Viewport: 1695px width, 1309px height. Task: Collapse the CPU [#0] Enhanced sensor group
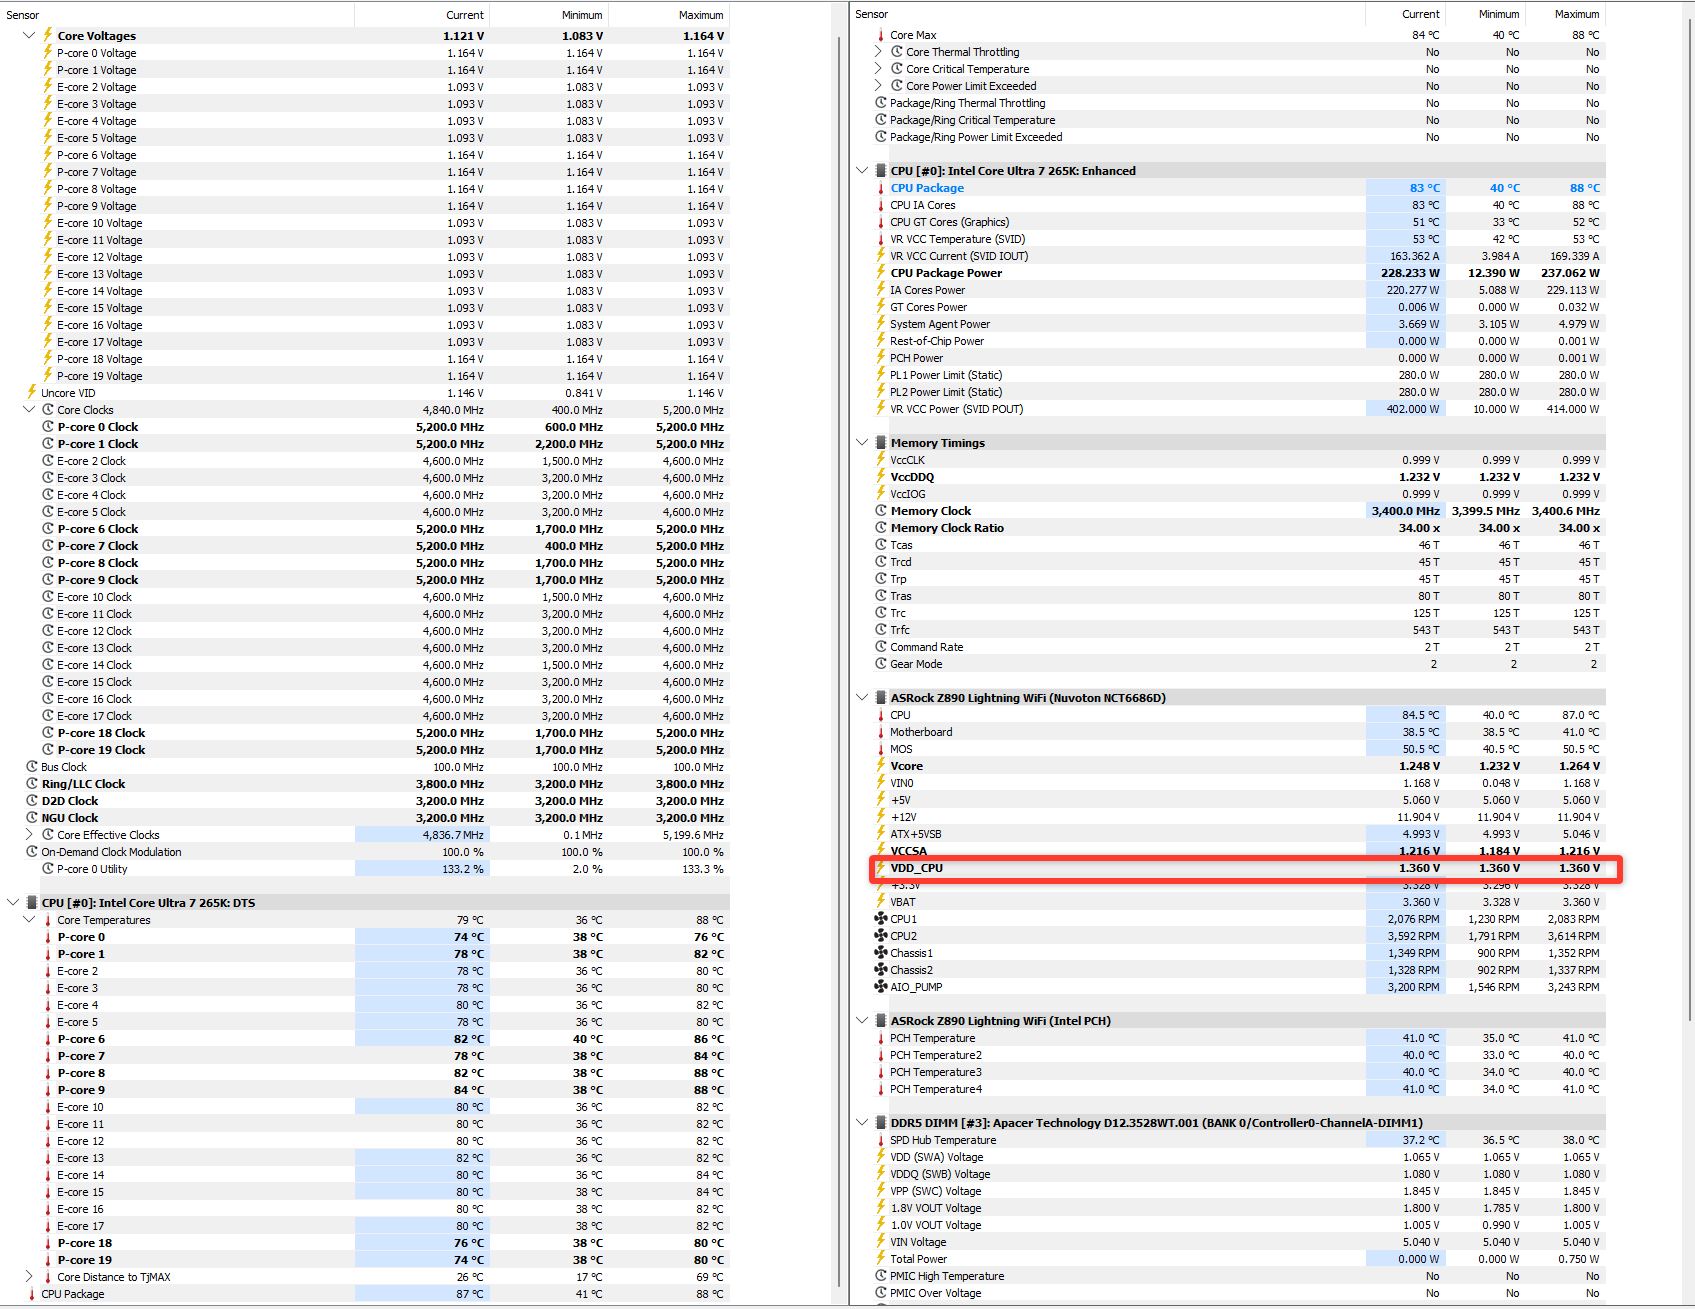coord(862,170)
